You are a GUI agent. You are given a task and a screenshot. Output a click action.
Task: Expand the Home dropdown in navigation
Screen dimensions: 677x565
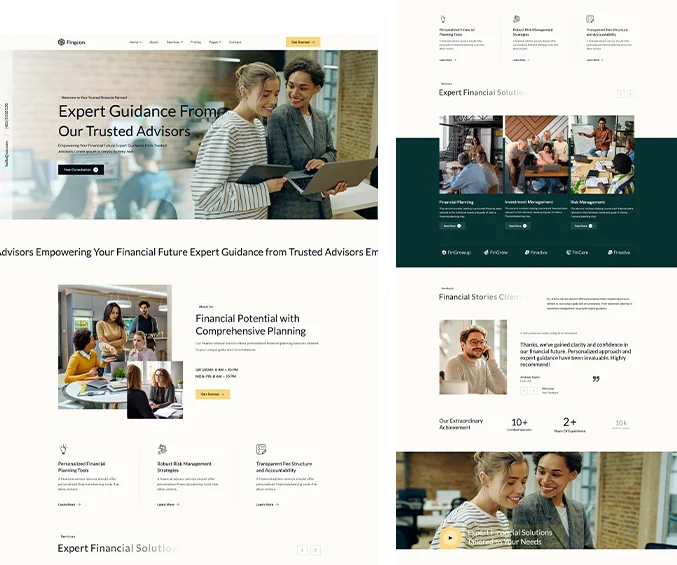coord(135,42)
